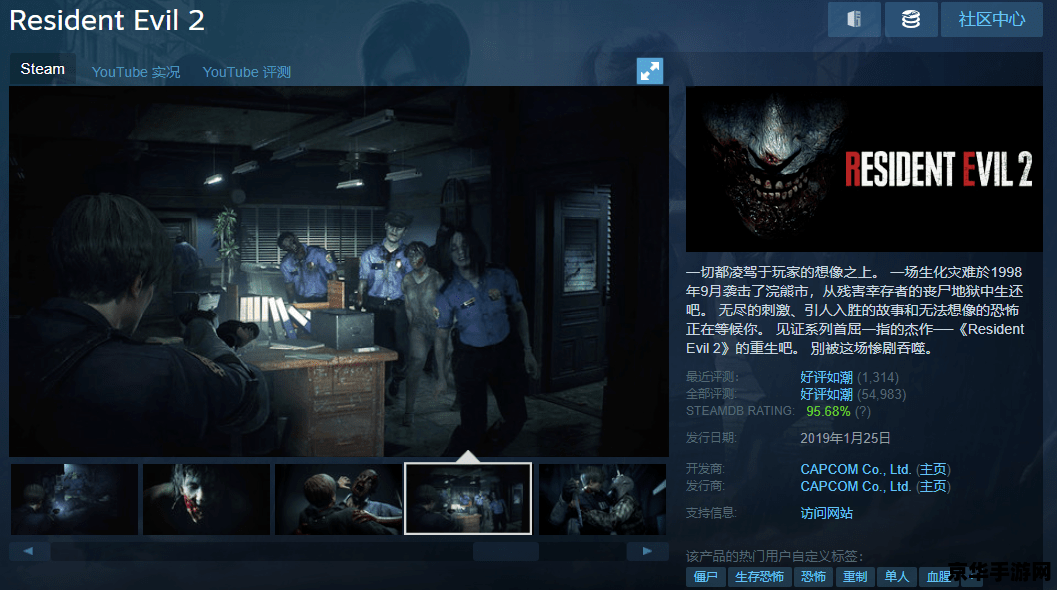
Task: Select the thumbnail of zombie biting Leon
Action: tap(338, 499)
